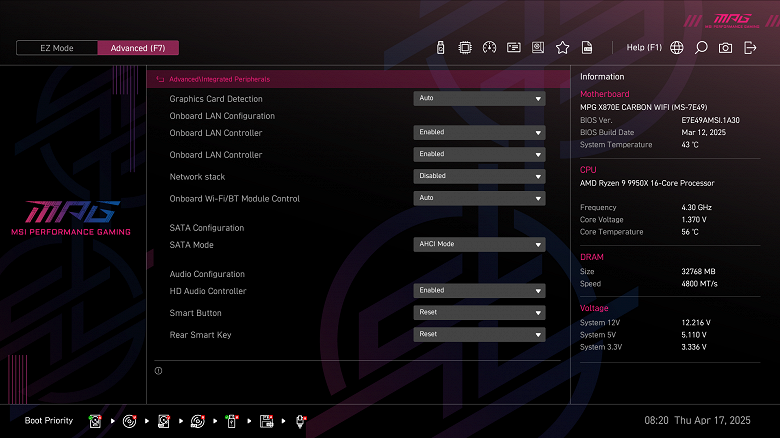Open Graphics Card Detection dropdown

[x=479, y=99]
